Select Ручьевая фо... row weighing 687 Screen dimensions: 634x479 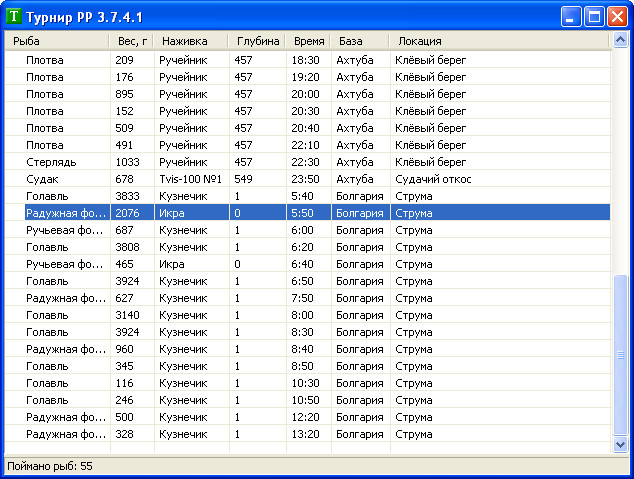308,230
